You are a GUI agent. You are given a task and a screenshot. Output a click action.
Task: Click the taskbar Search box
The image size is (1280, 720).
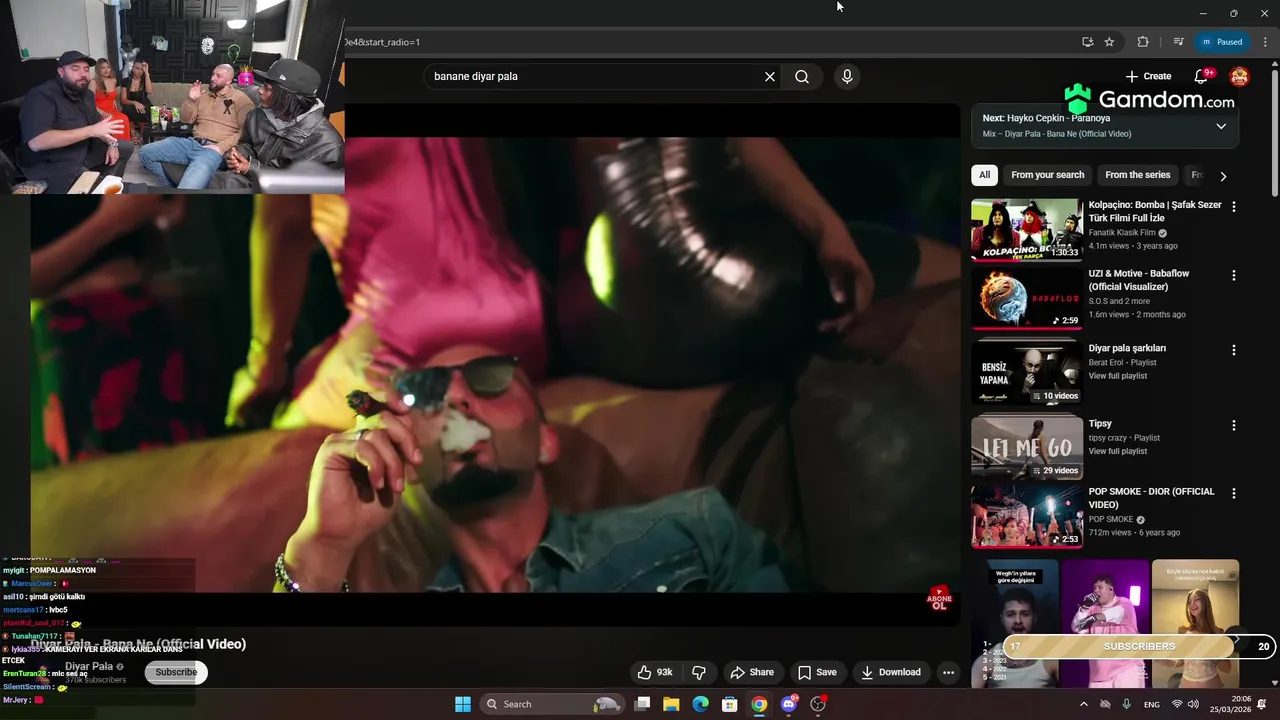pos(552,704)
